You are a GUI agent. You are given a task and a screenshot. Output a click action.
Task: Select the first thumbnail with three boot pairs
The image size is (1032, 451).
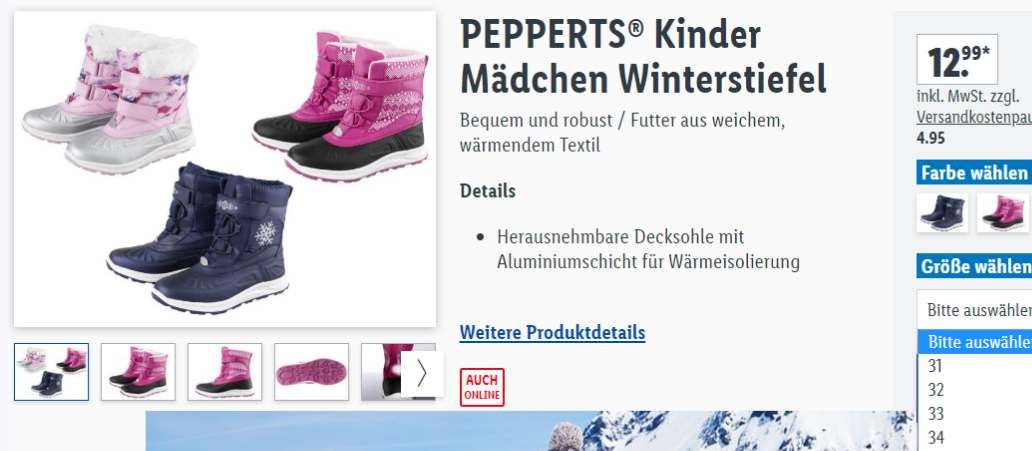coord(51,372)
